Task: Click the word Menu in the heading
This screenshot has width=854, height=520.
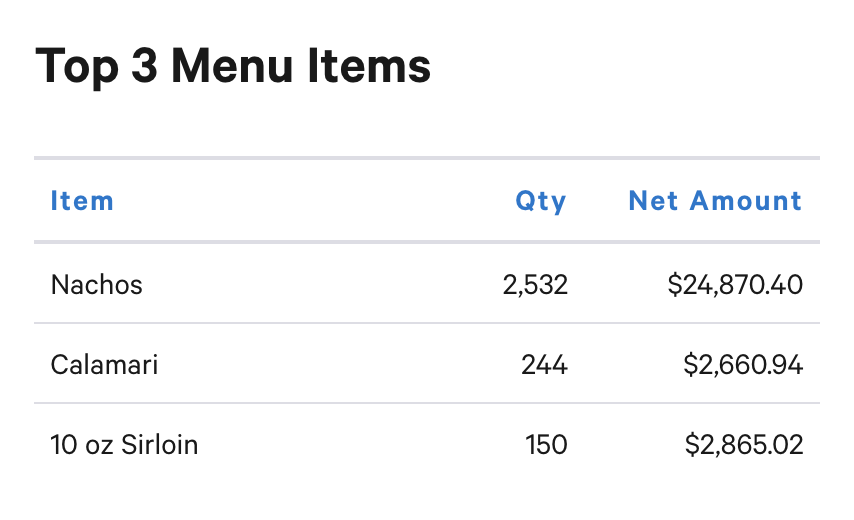Action: [233, 66]
